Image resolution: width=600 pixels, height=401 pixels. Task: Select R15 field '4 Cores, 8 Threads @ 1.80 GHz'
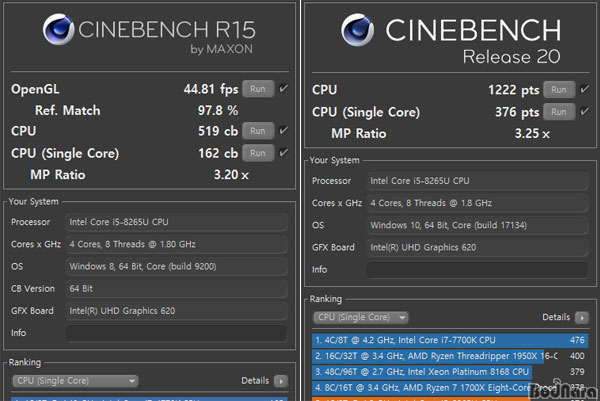[x=176, y=244]
